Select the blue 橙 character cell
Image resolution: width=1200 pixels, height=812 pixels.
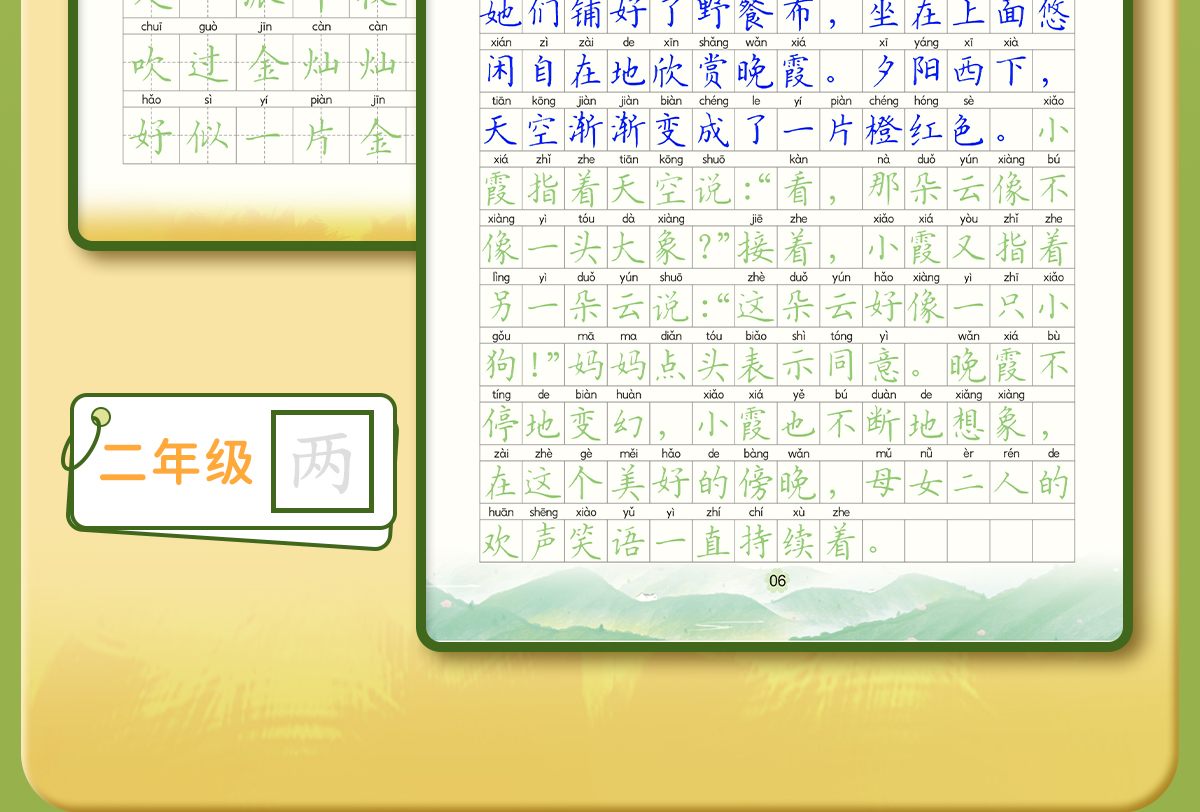(x=884, y=130)
